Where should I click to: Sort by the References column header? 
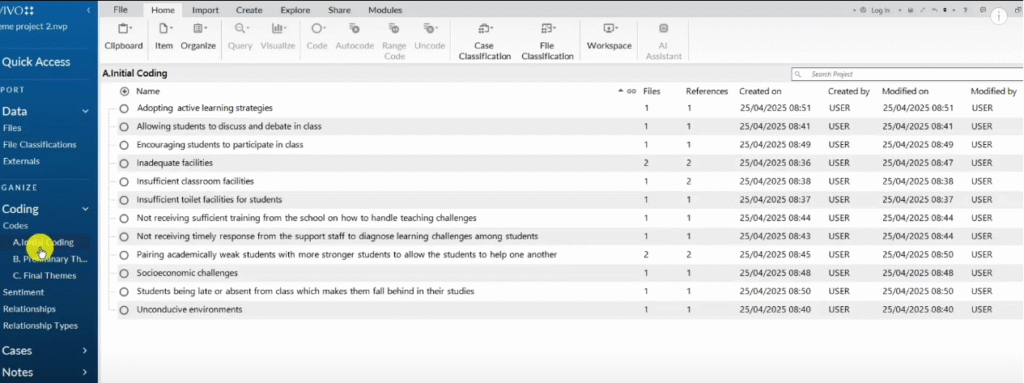click(x=707, y=92)
